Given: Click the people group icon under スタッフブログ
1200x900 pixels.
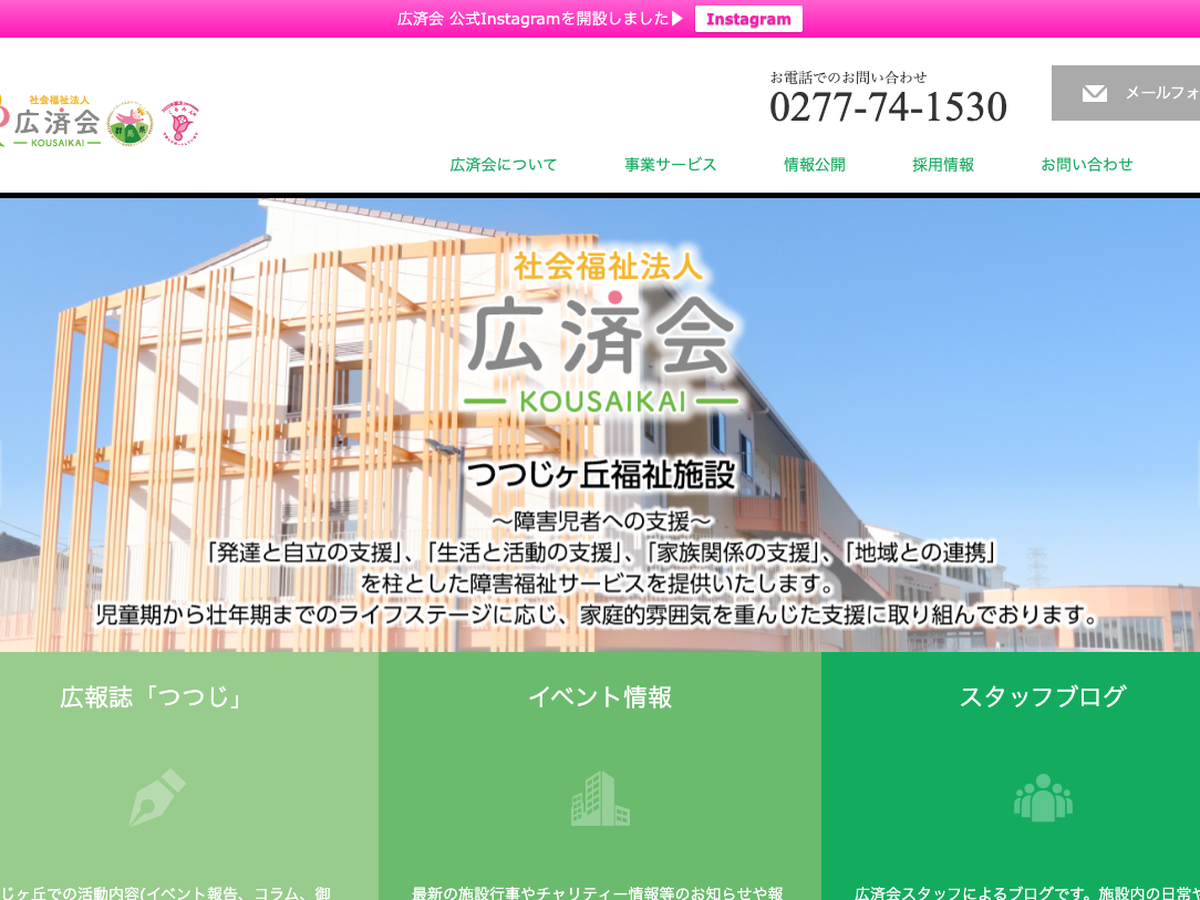Looking at the screenshot, I should [x=1042, y=798].
